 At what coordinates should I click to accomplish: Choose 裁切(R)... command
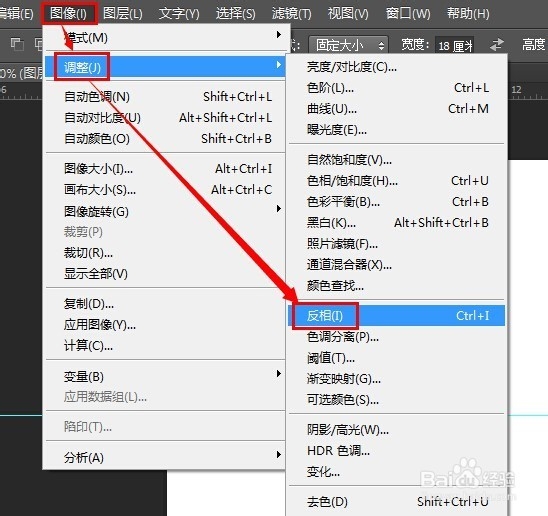pyautogui.click(x=166, y=253)
